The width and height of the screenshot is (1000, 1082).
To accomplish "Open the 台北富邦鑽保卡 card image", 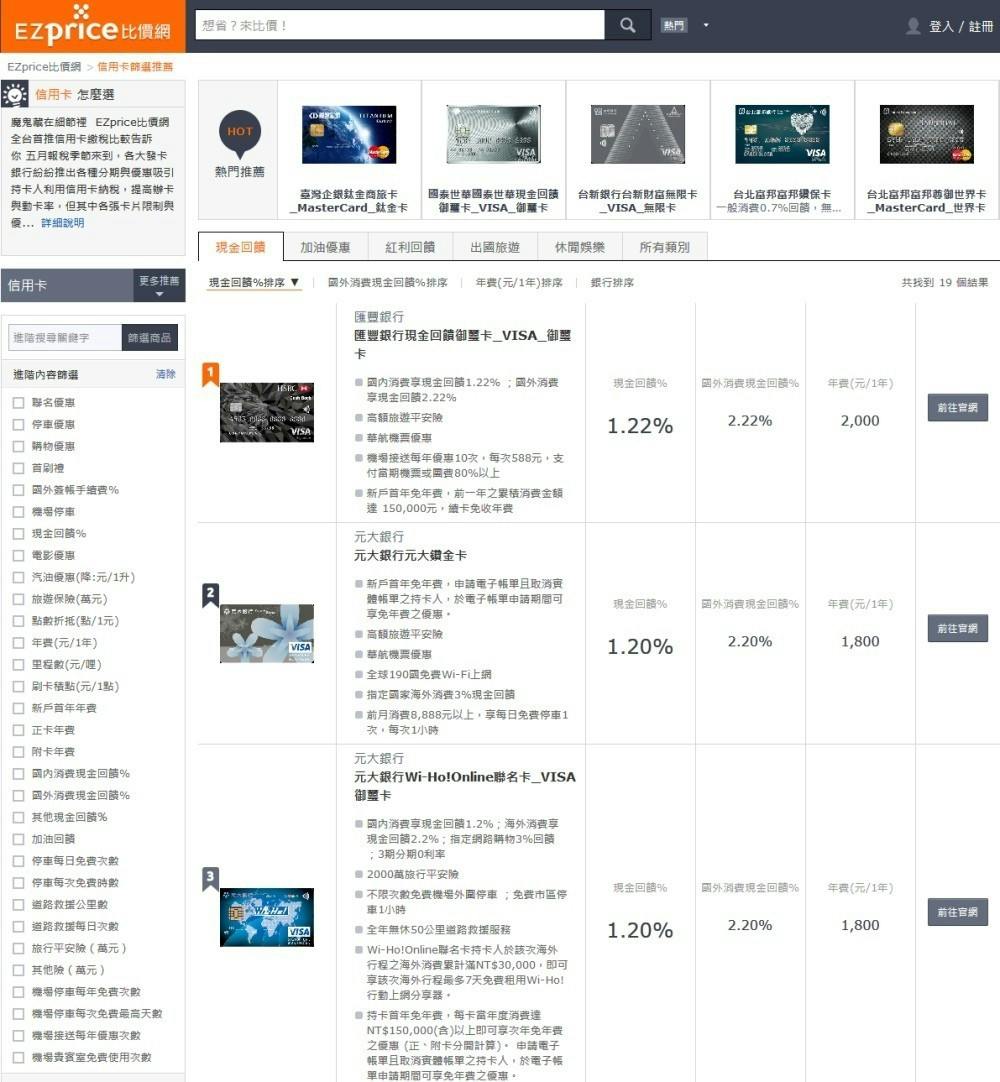I will click(x=782, y=134).
